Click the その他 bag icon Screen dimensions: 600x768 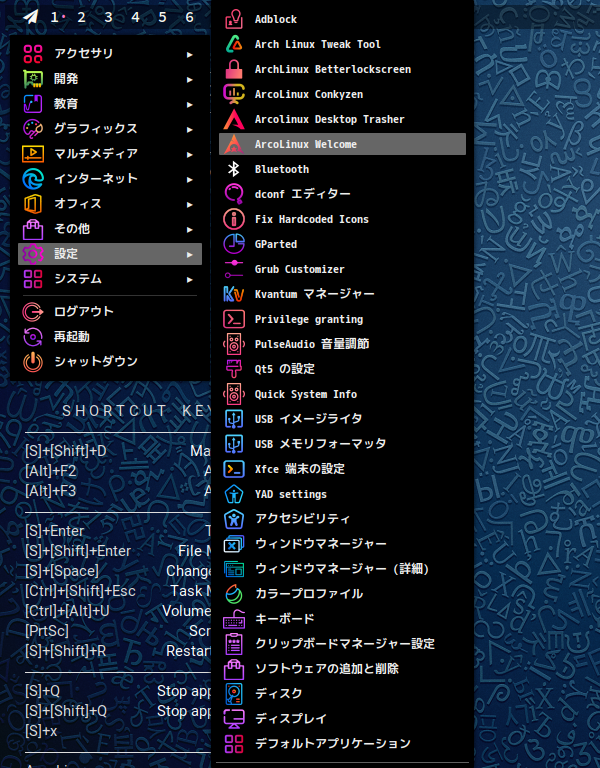[33, 229]
